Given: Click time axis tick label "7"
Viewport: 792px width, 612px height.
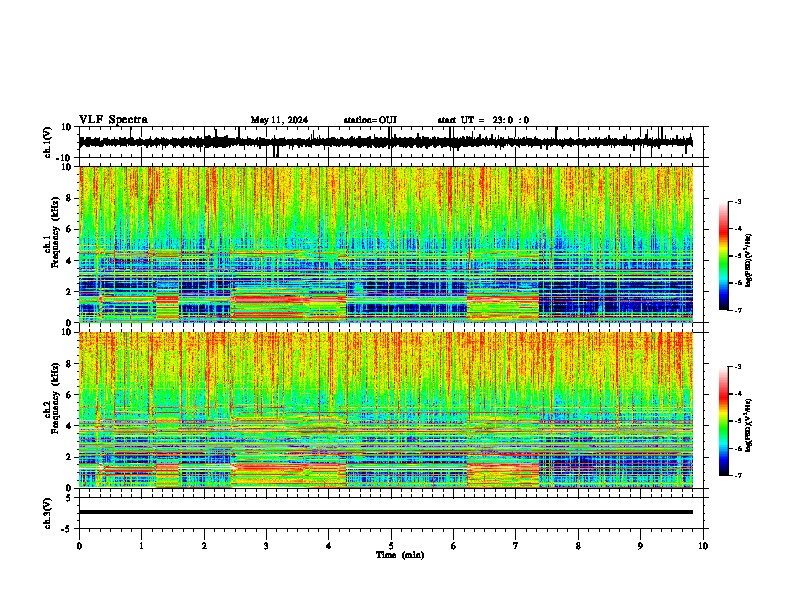Looking at the screenshot, I should click(x=516, y=546).
